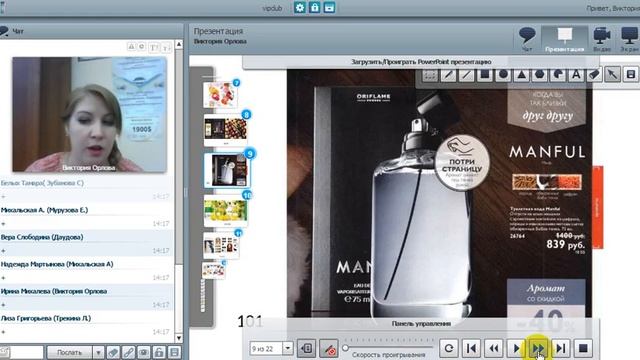The height and width of the screenshot is (360, 640).
Task: Open the settings gear icon in top bar
Action: [x=300, y=7]
